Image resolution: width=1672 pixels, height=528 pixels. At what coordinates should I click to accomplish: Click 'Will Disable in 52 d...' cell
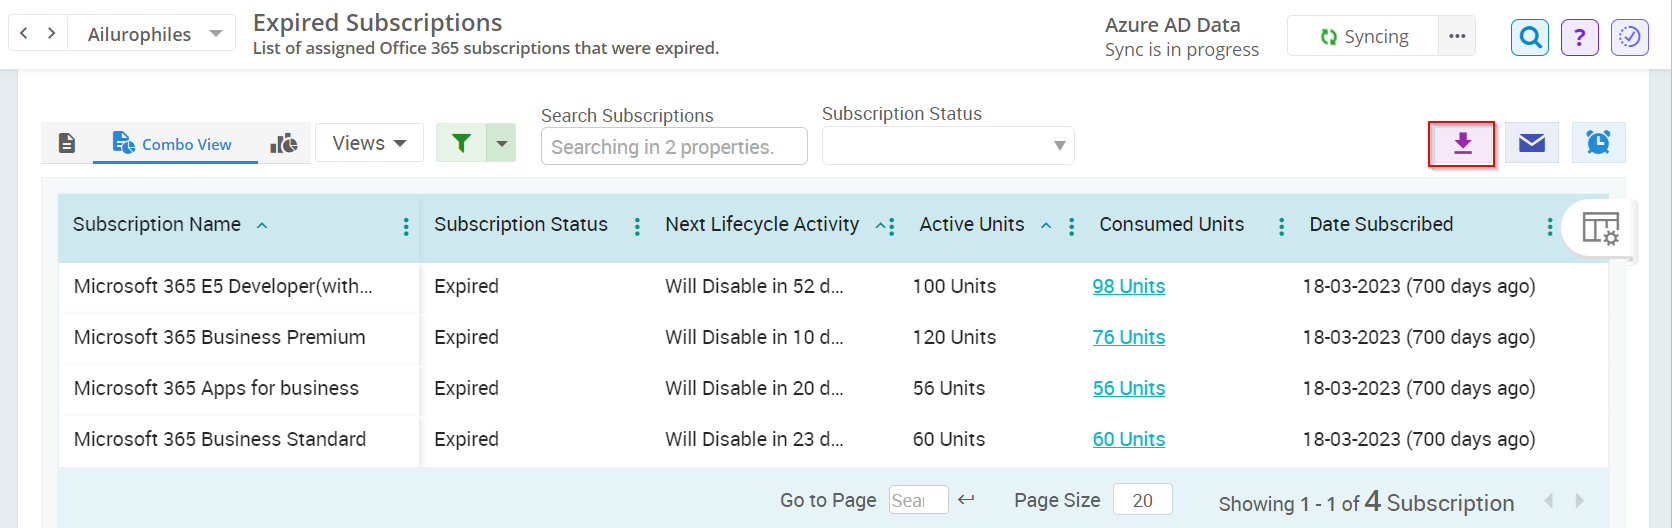pos(754,286)
